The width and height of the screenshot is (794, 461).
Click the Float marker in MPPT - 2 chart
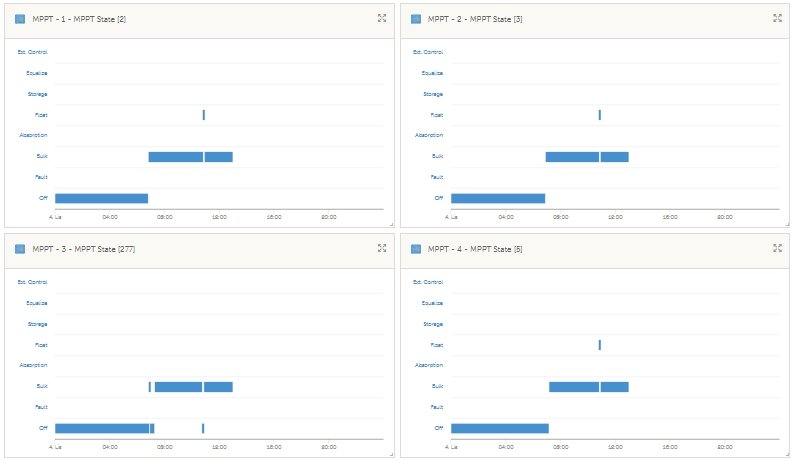[x=600, y=115]
